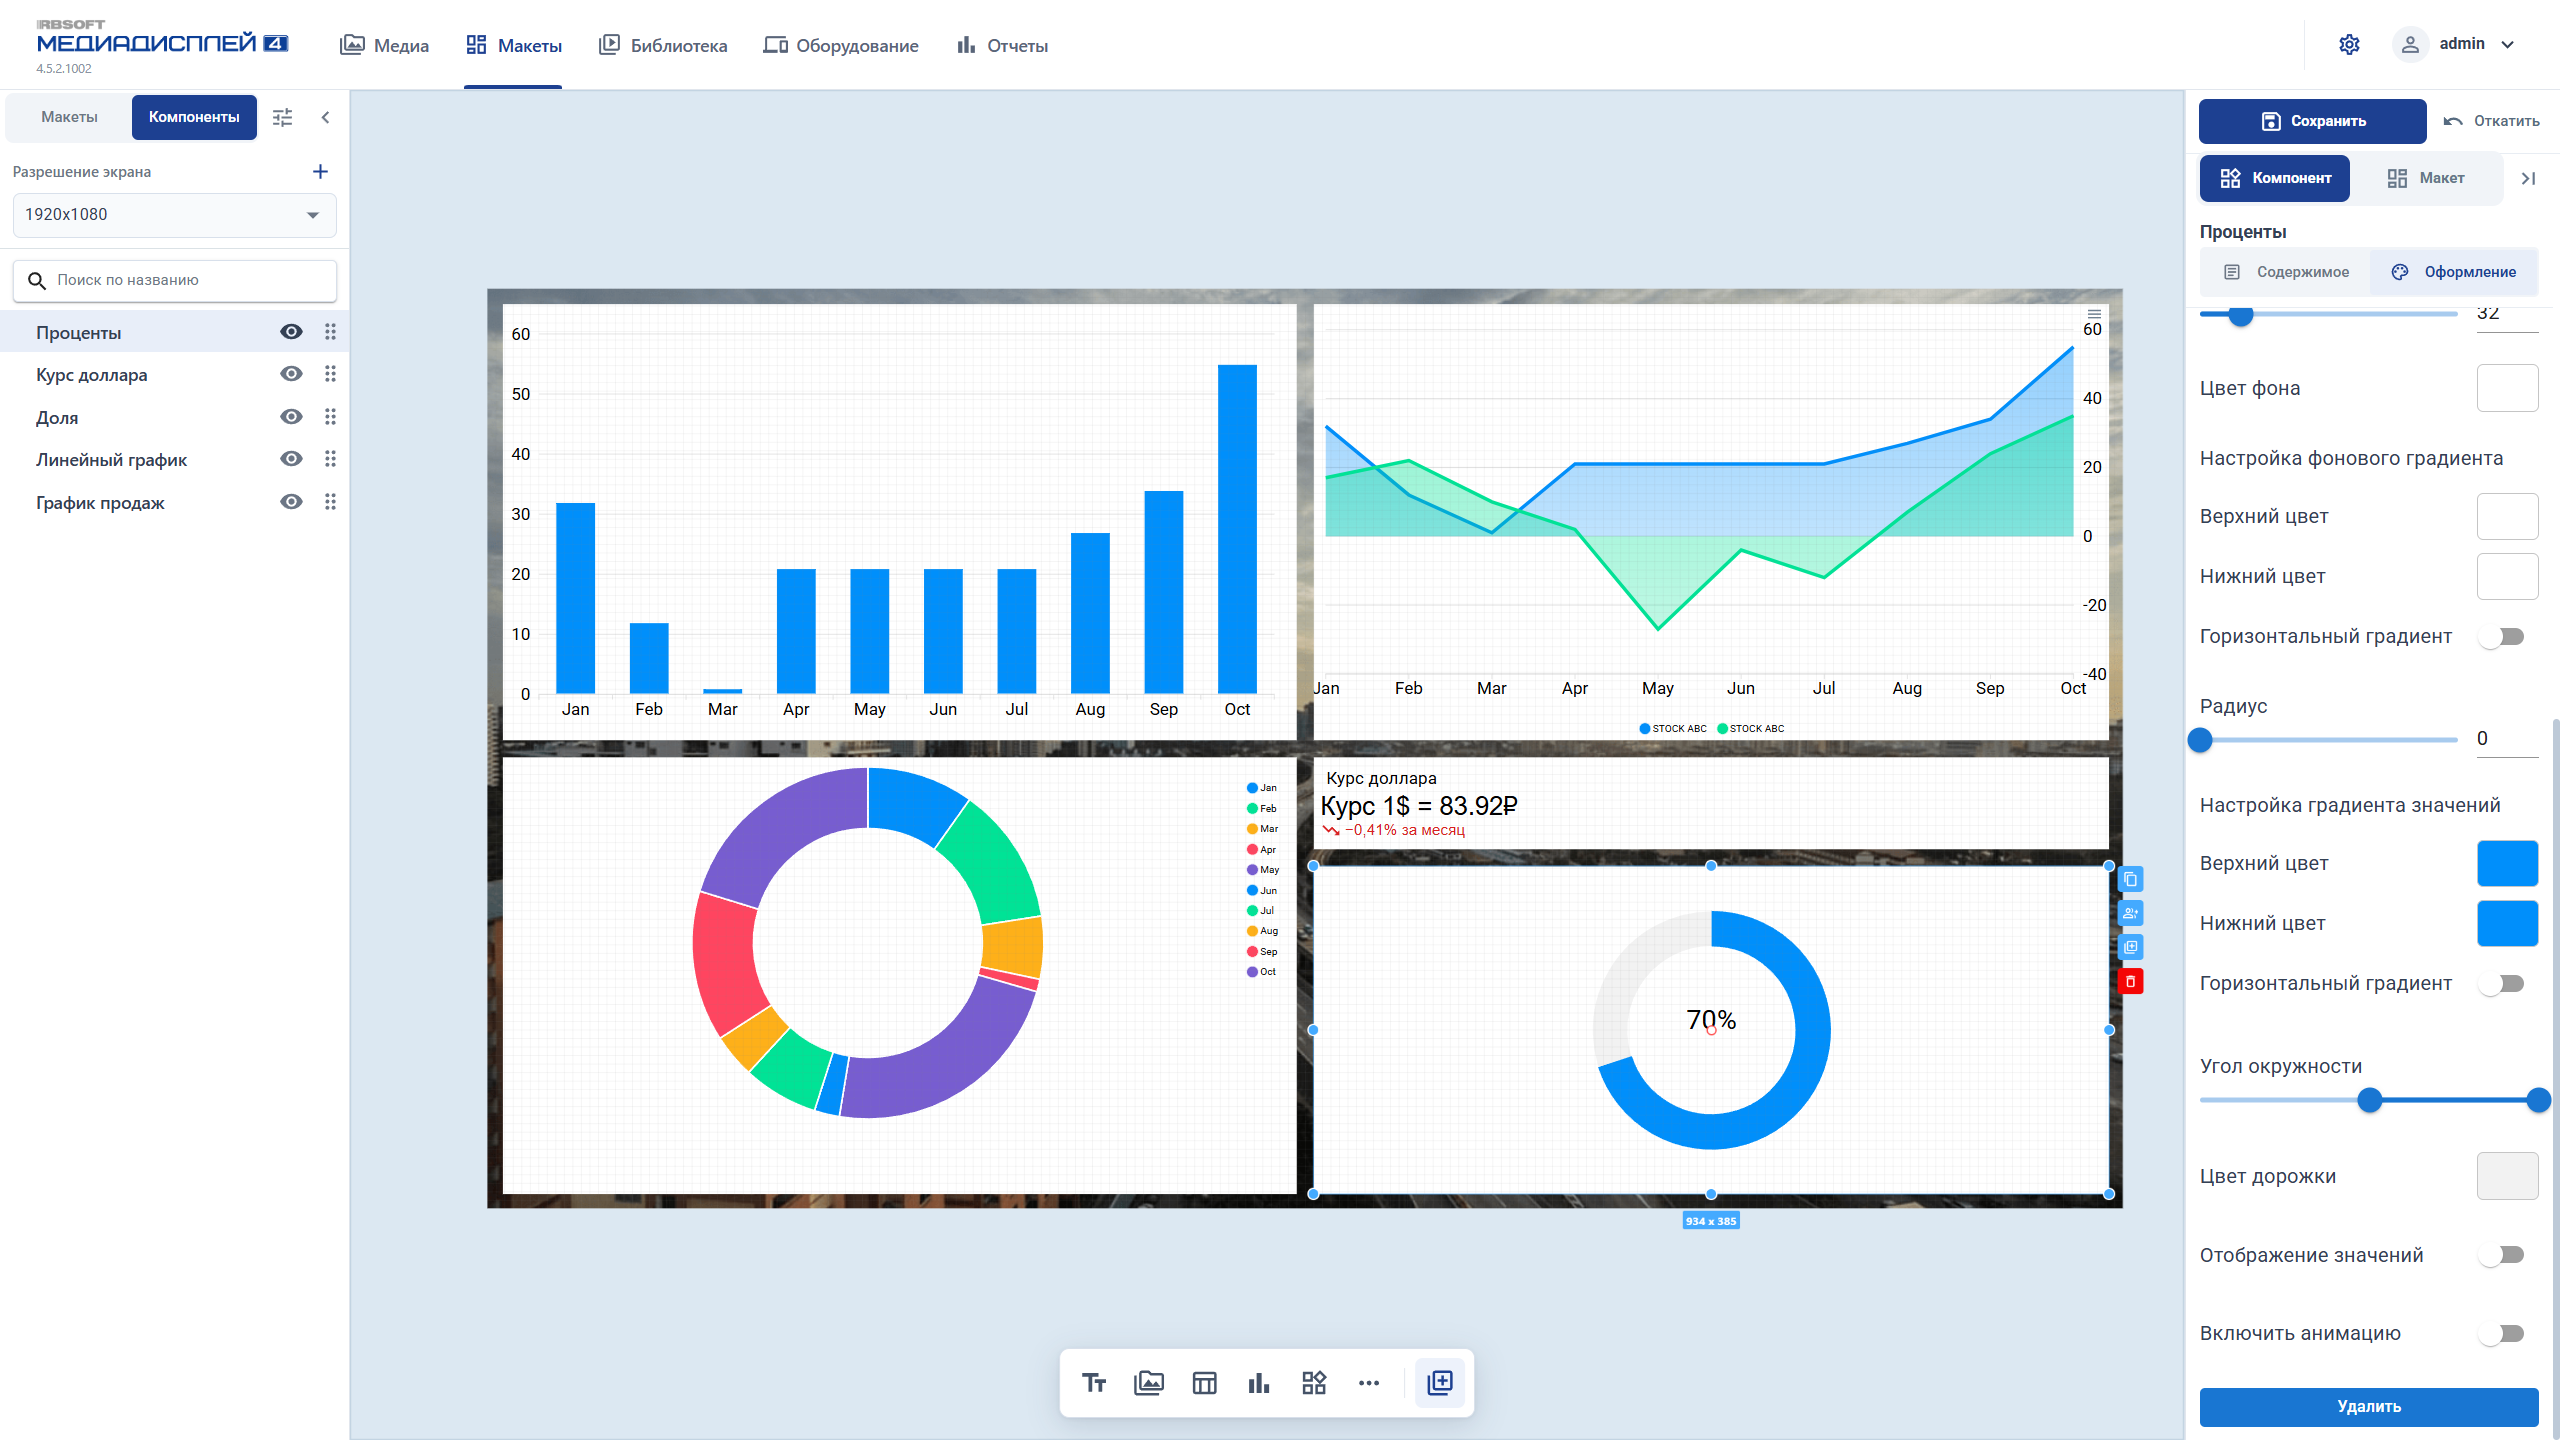
Task: Click the Поиск по названию search field
Action: pos(174,281)
